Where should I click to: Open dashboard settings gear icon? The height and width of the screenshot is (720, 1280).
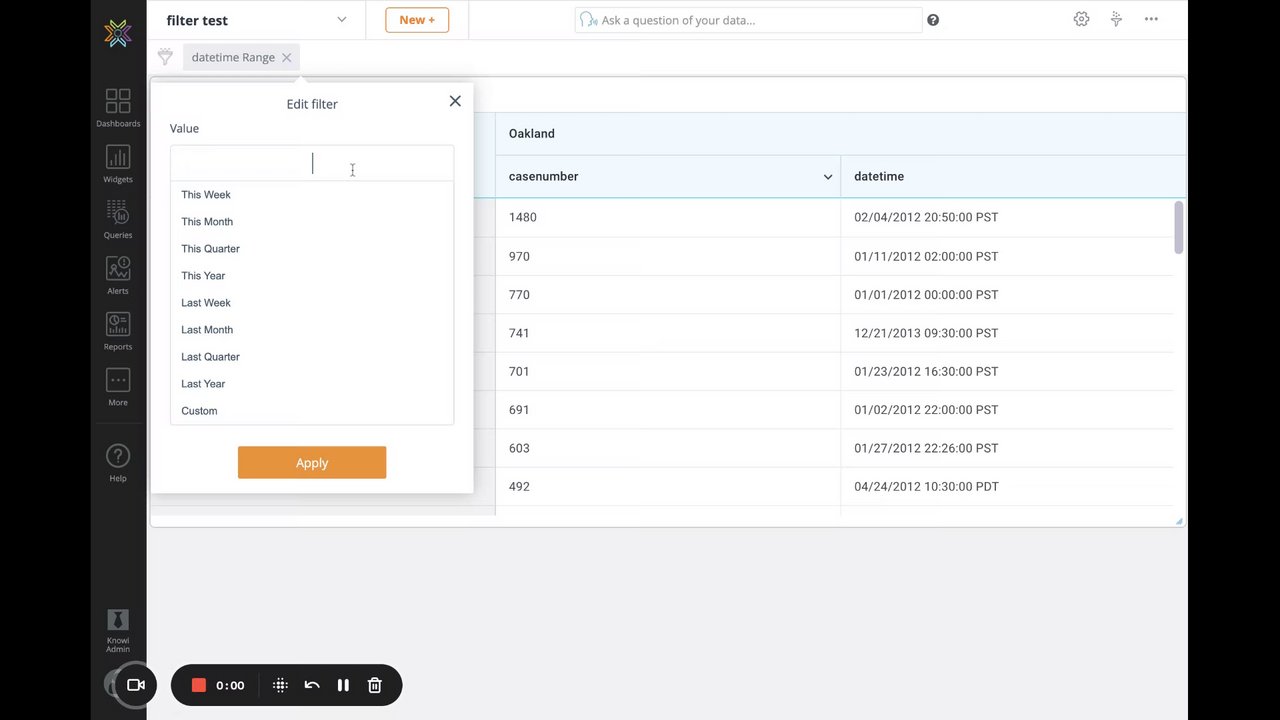[x=1081, y=19]
